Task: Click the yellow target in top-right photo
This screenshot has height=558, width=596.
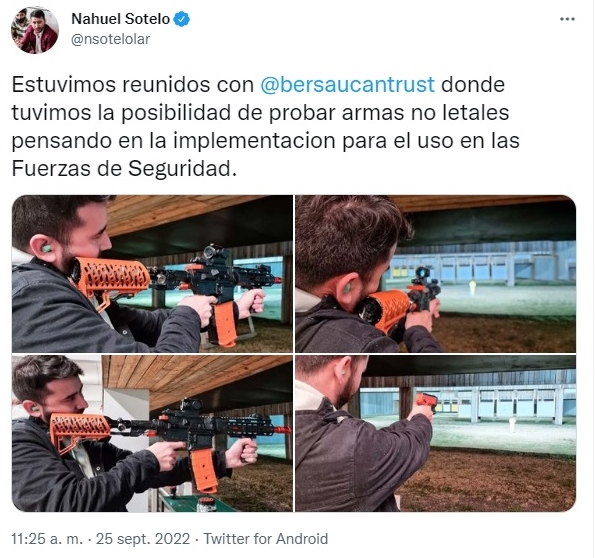Action: coord(472,287)
